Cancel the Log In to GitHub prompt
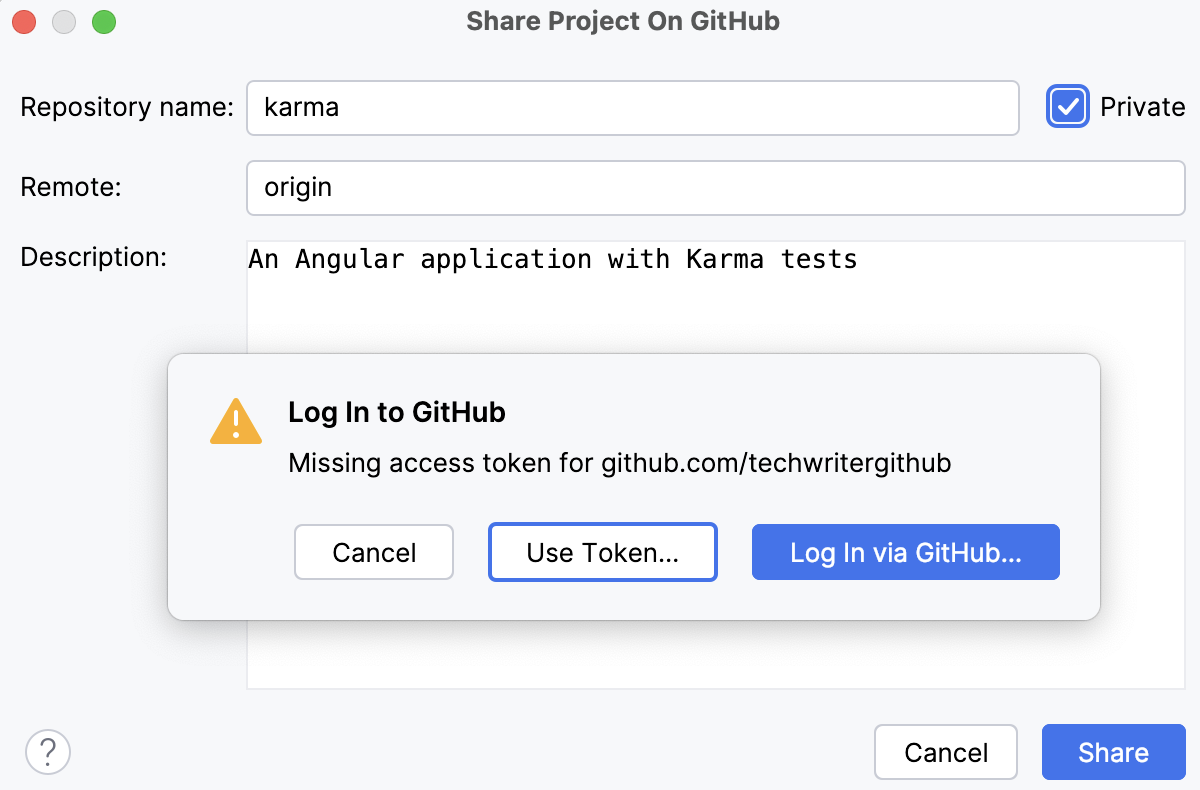 coord(373,552)
